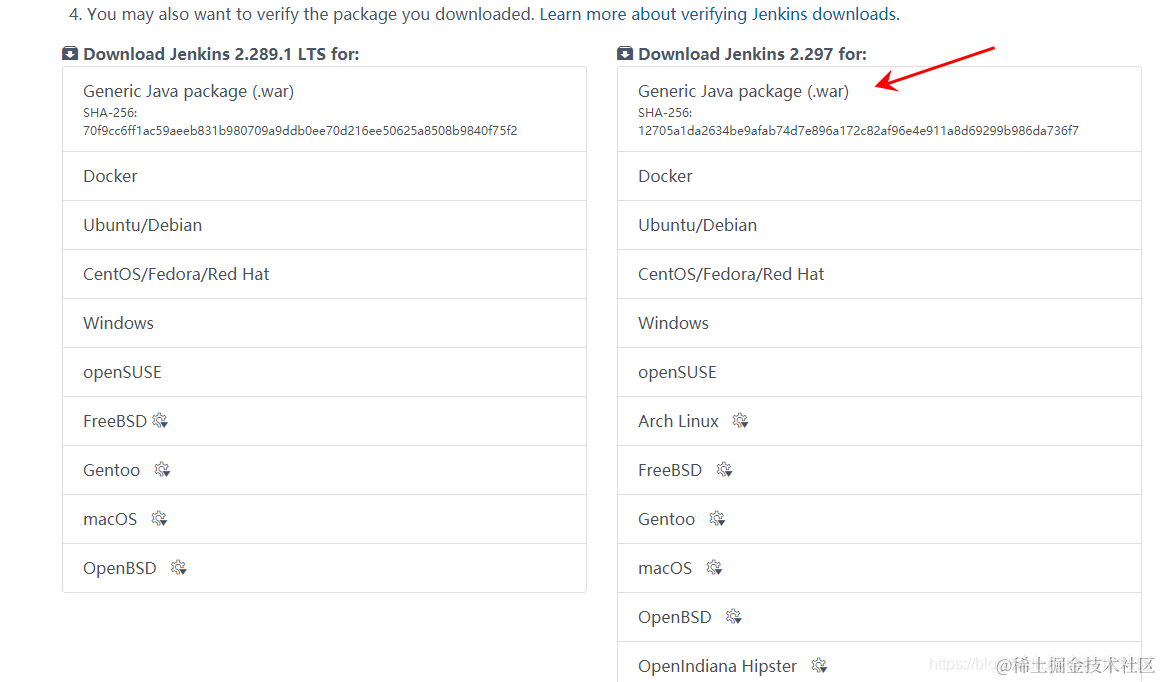
Task: Click third-party gear icon next to LTS FreeBSD
Action: click(x=160, y=421)
